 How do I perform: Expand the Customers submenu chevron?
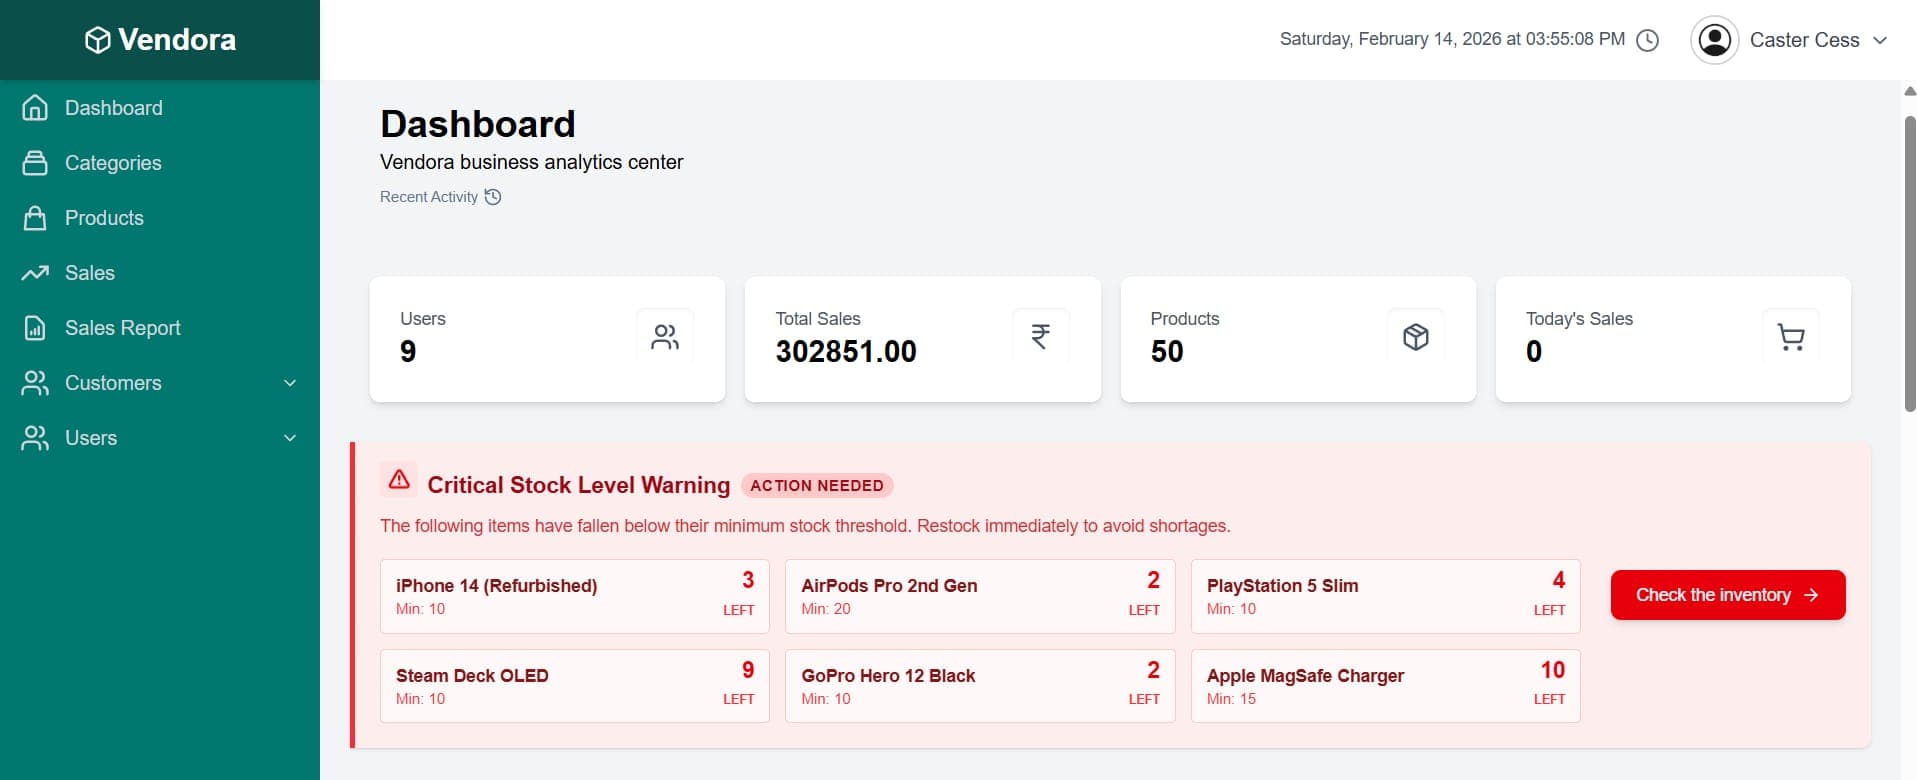click(290, 383)
